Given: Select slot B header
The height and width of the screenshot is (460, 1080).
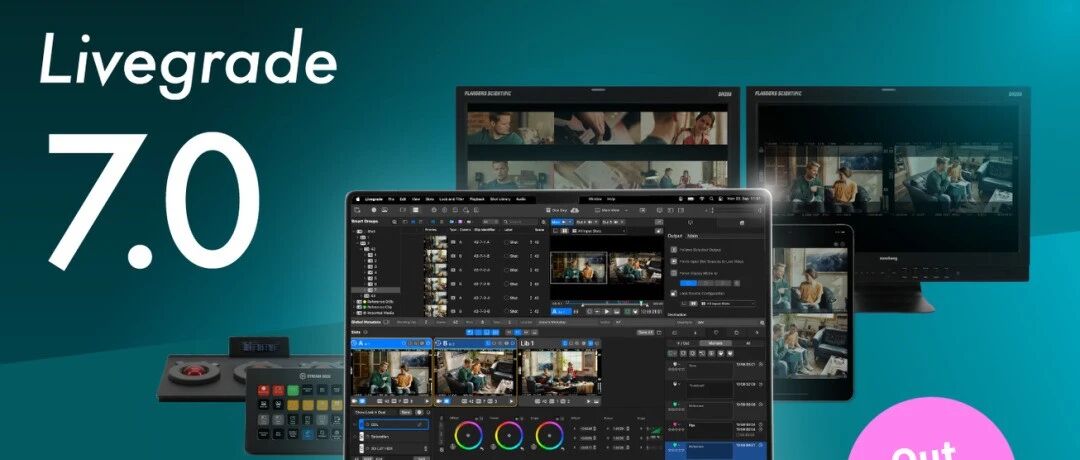Looking at the screenshot, I should pos(475,343).
